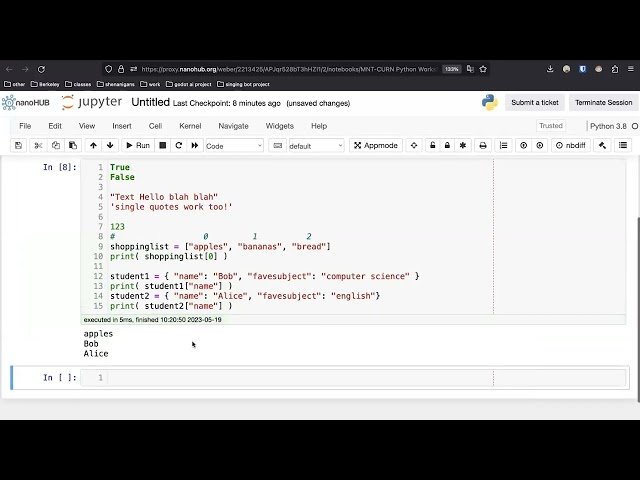The image size is (640, 480).
Task: Toggle the Trusted notebook indicator
Action: pos(551,126)
